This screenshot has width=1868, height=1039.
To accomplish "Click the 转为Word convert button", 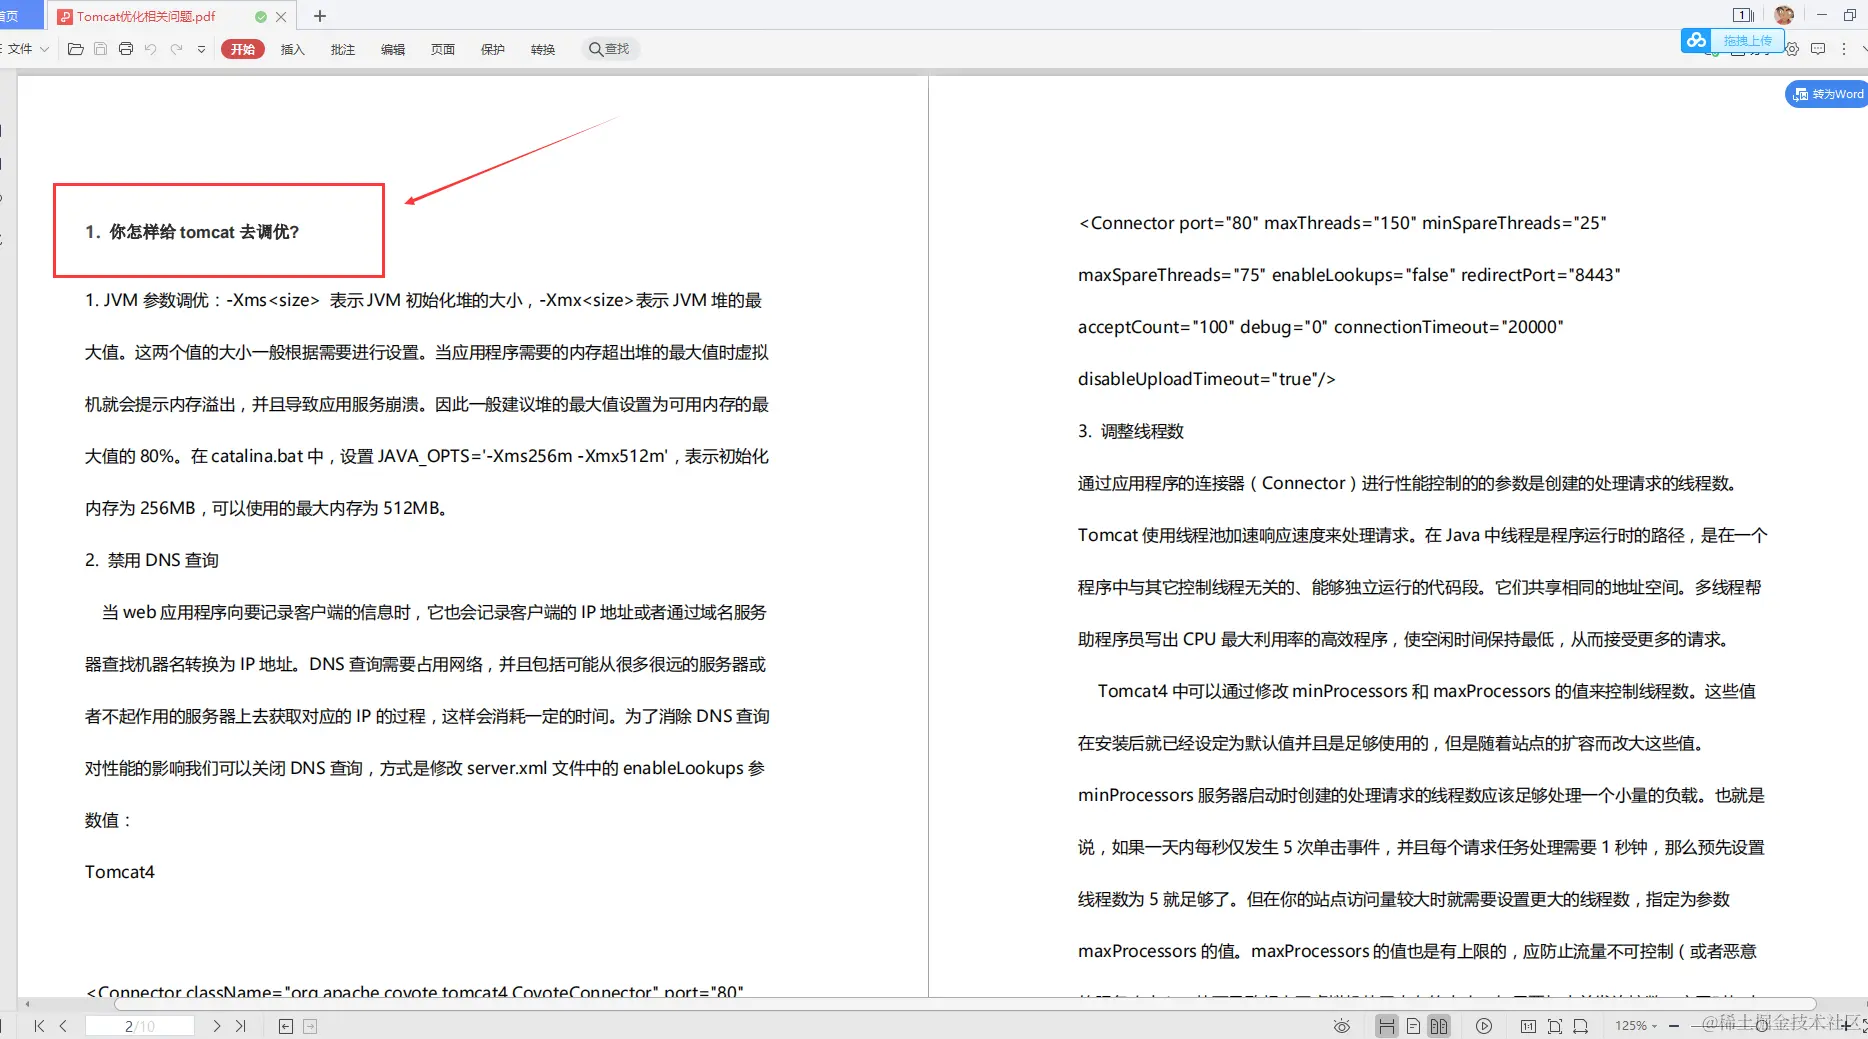I will 1828,94.
